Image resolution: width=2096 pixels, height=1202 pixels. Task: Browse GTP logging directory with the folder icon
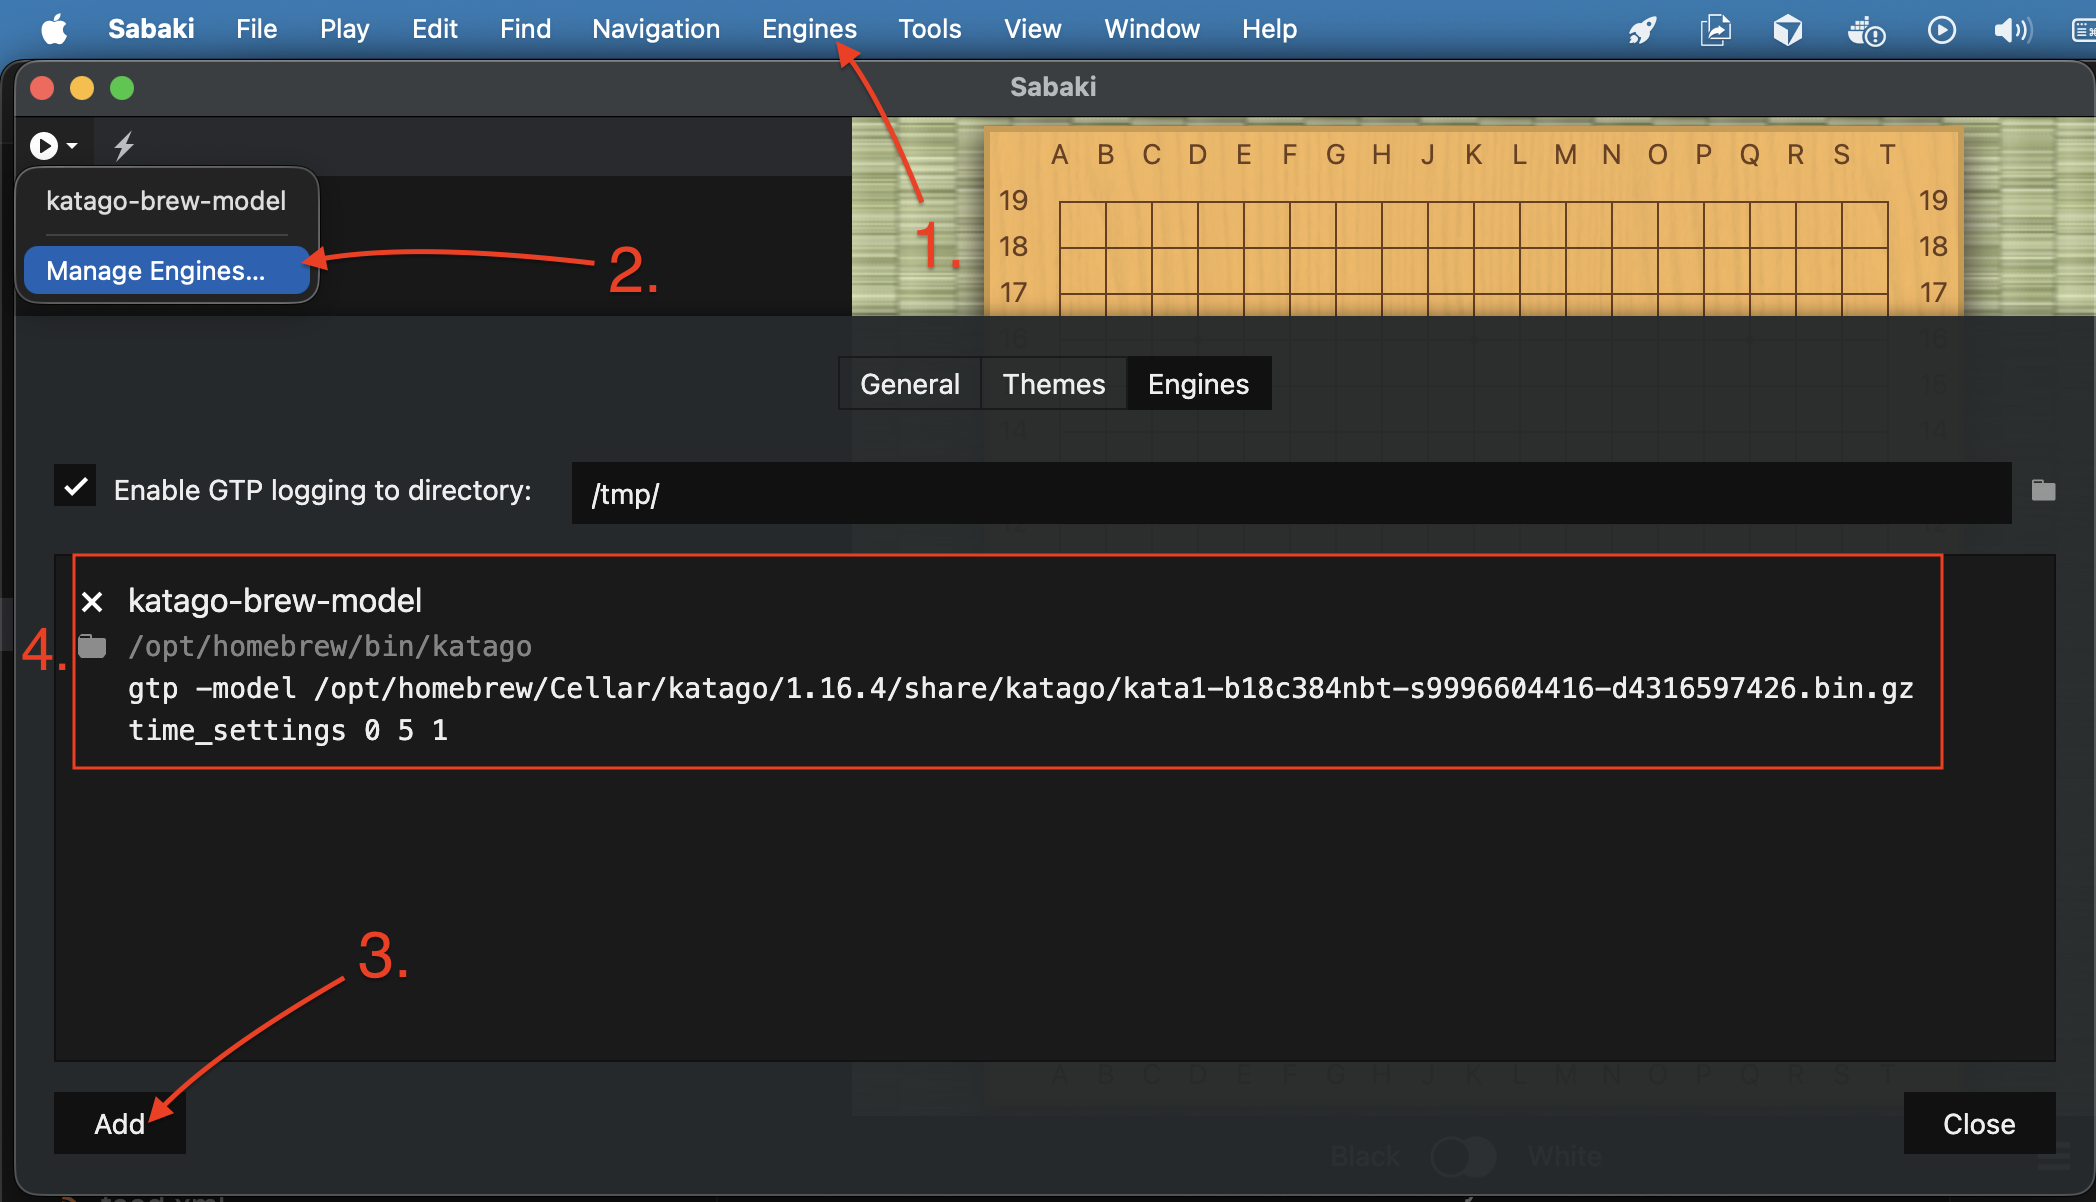[x=2043, y=491]
